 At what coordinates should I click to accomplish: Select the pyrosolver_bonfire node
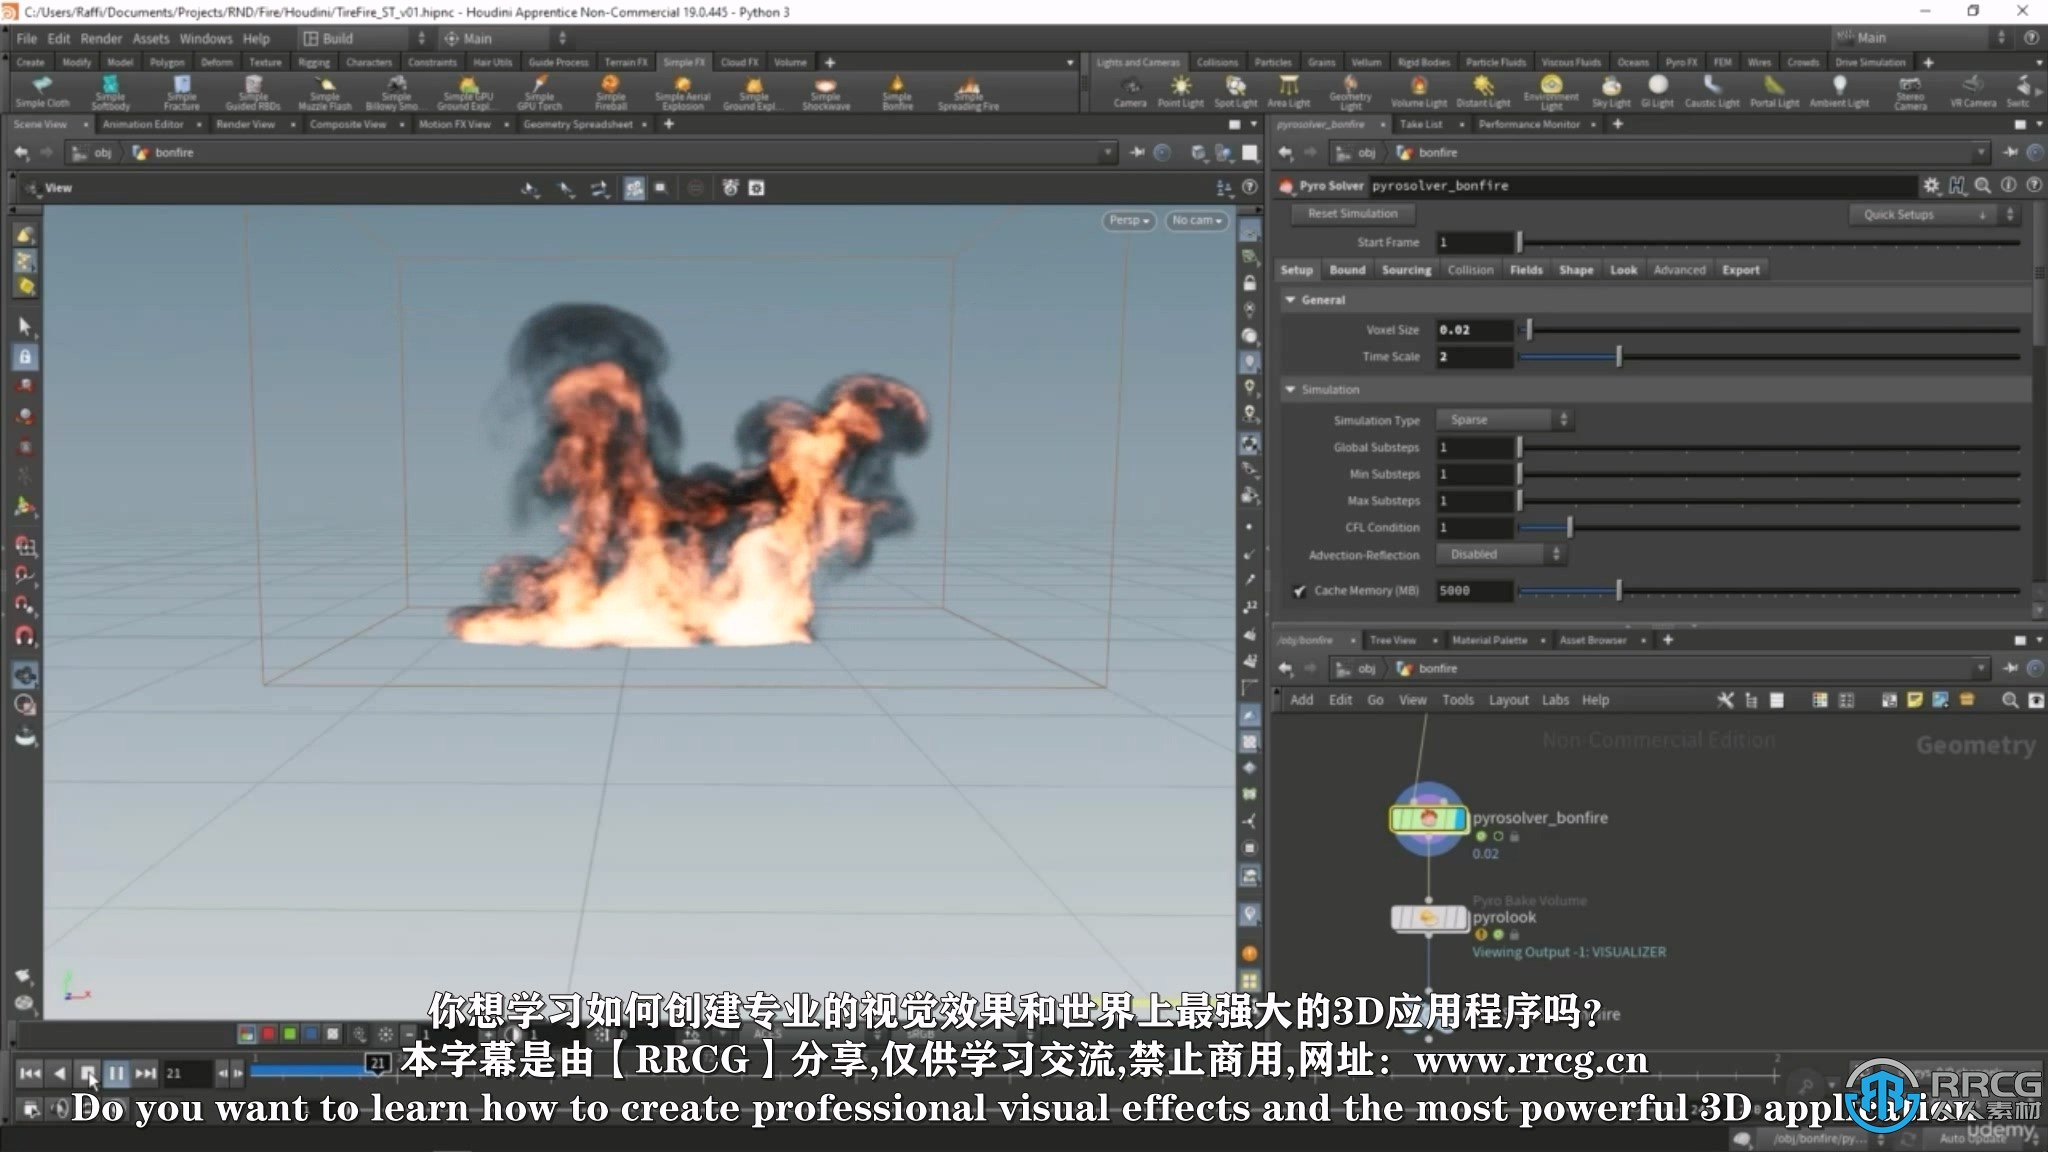click(x=1428, y=819)
